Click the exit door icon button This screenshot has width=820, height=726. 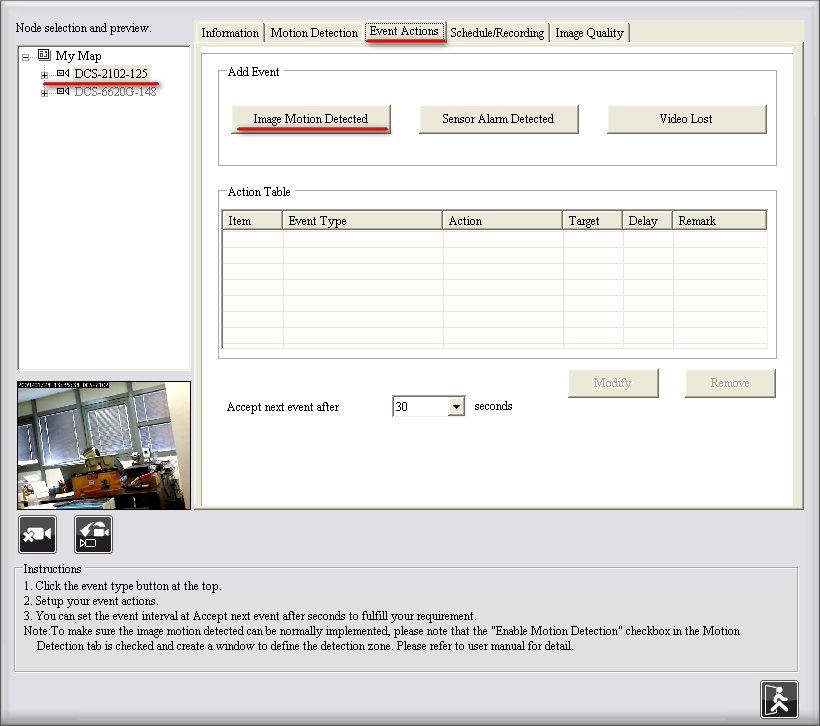[779, 699]
